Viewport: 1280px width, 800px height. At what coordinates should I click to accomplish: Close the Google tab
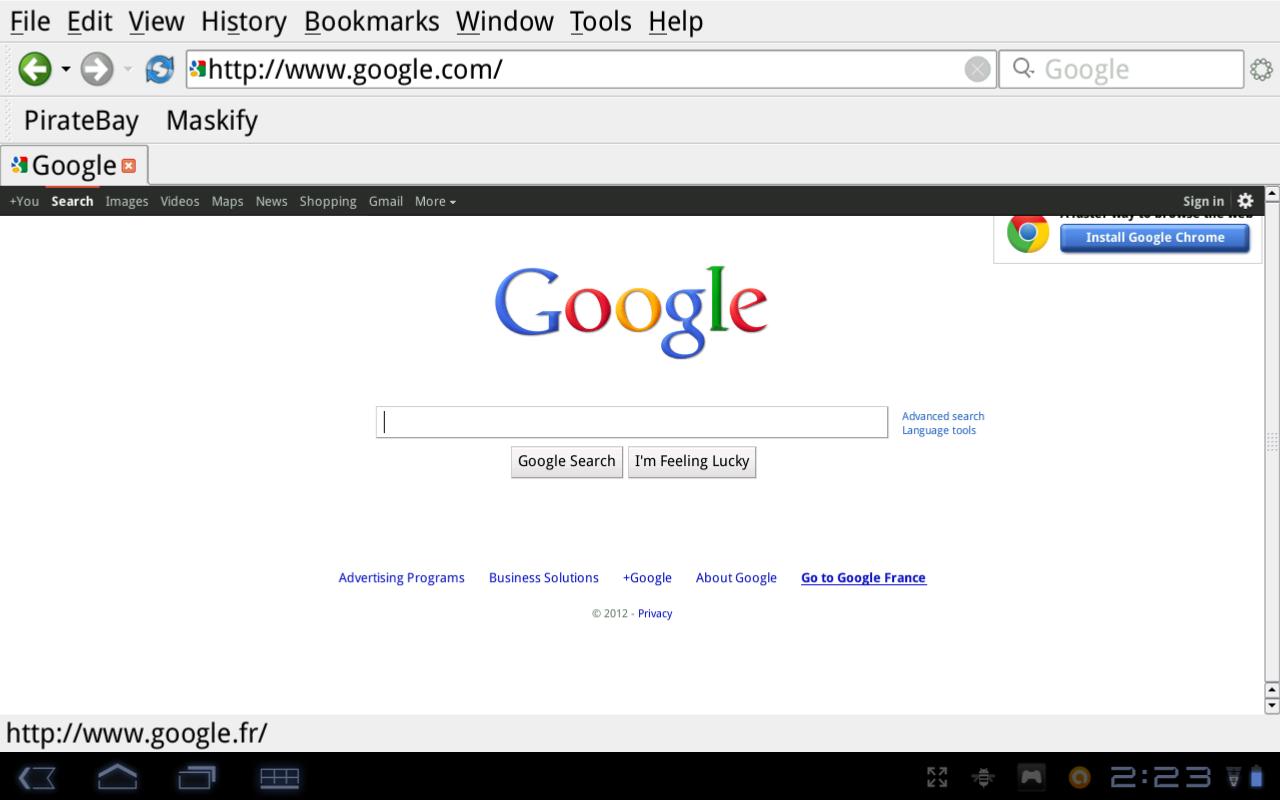coord(128,165)
